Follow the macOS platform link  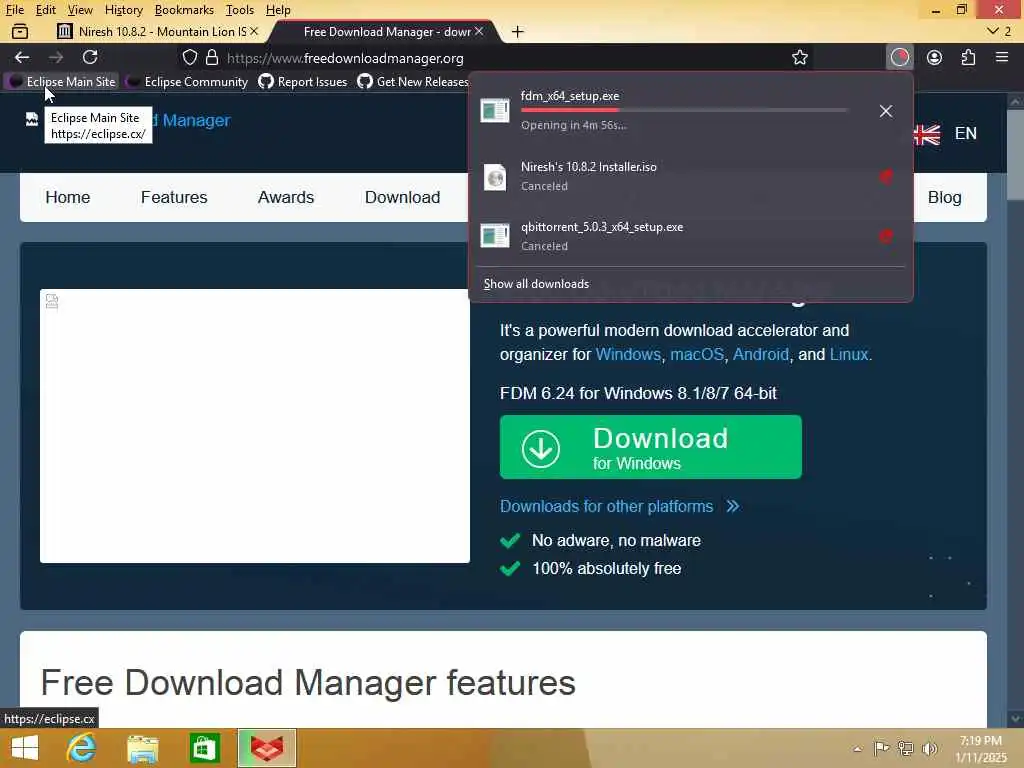pyautogui.click(x=697, y=354)
